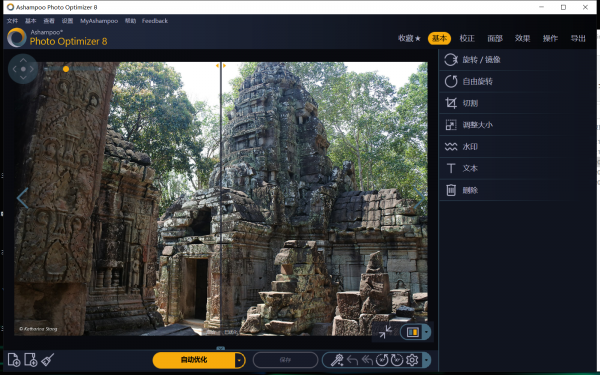Click the 保存 save button
The image size is (600, 375).
[285, 360]
